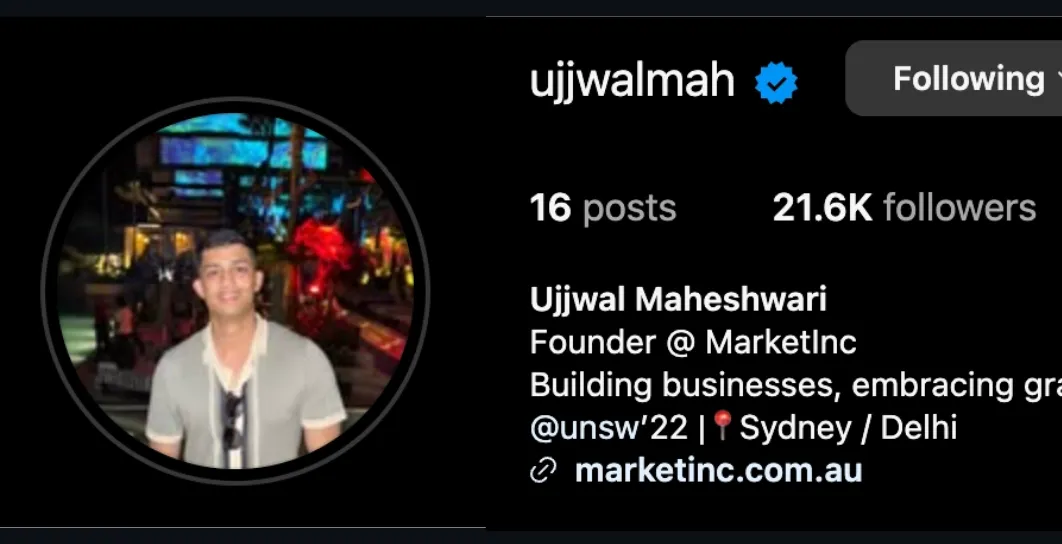This screenshot has height=544, width=1062.
Task: Click the Building businesses bio text
Action: (x=796, y=385)
